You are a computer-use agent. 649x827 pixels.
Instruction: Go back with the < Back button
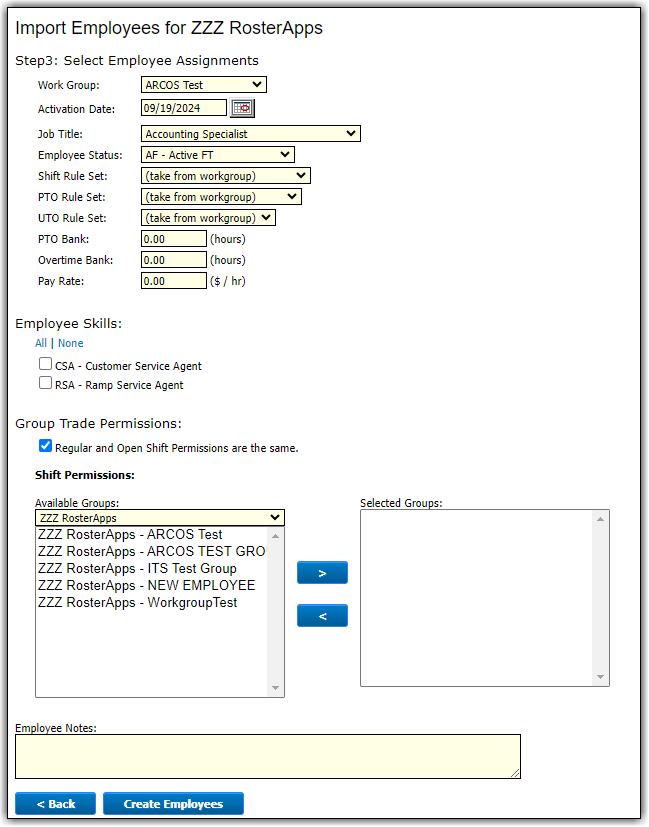pos(55,804)
